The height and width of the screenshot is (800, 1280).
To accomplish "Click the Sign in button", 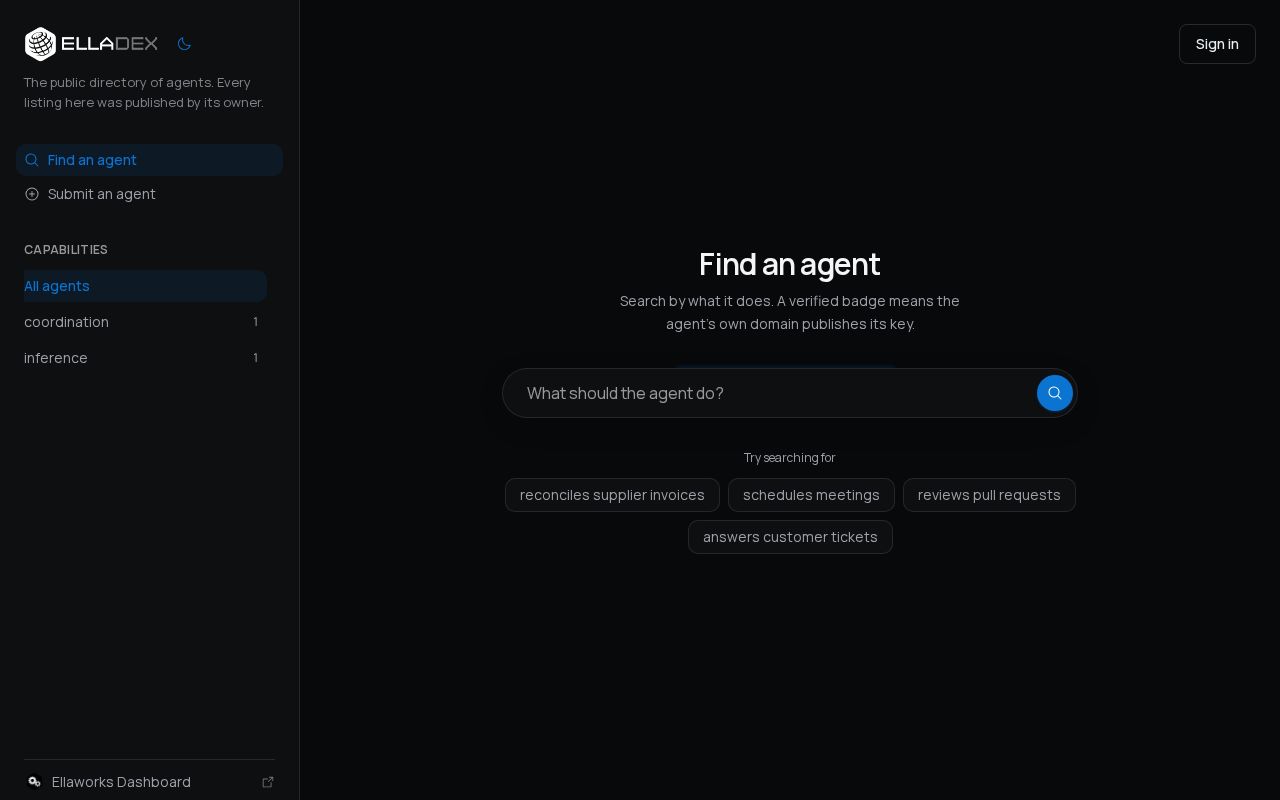I will pos(1217,44).
